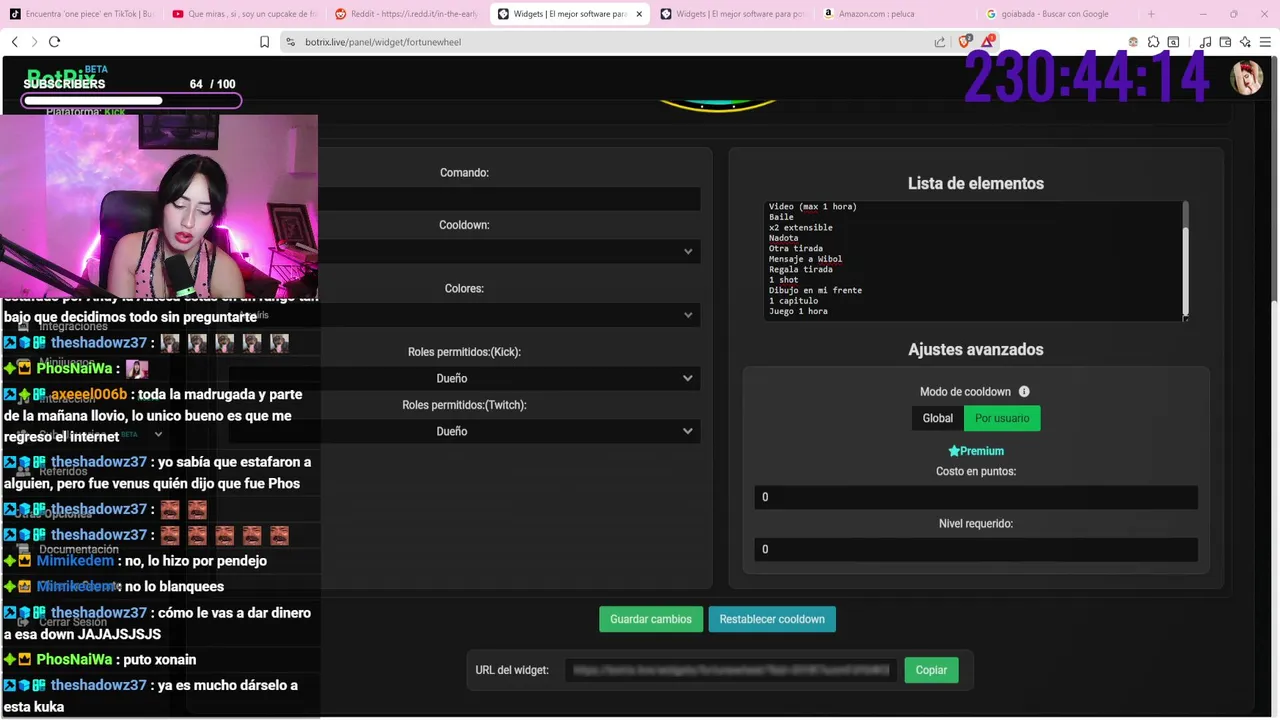Click 'Regala tirada' line in list
Screen dimensions: 1280x720
click(800, 269)
